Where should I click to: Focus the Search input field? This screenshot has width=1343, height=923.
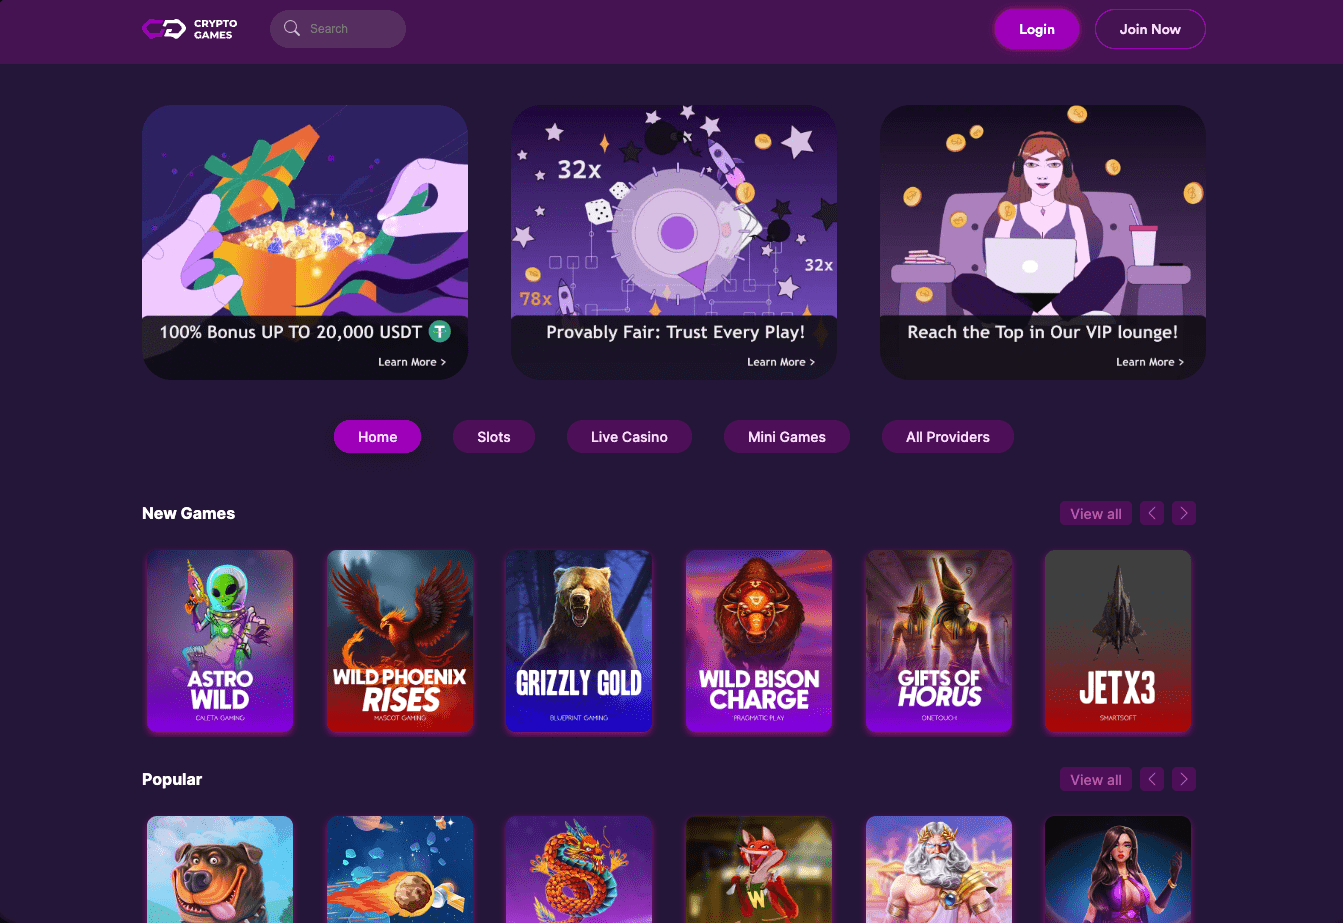coord(338,29)
